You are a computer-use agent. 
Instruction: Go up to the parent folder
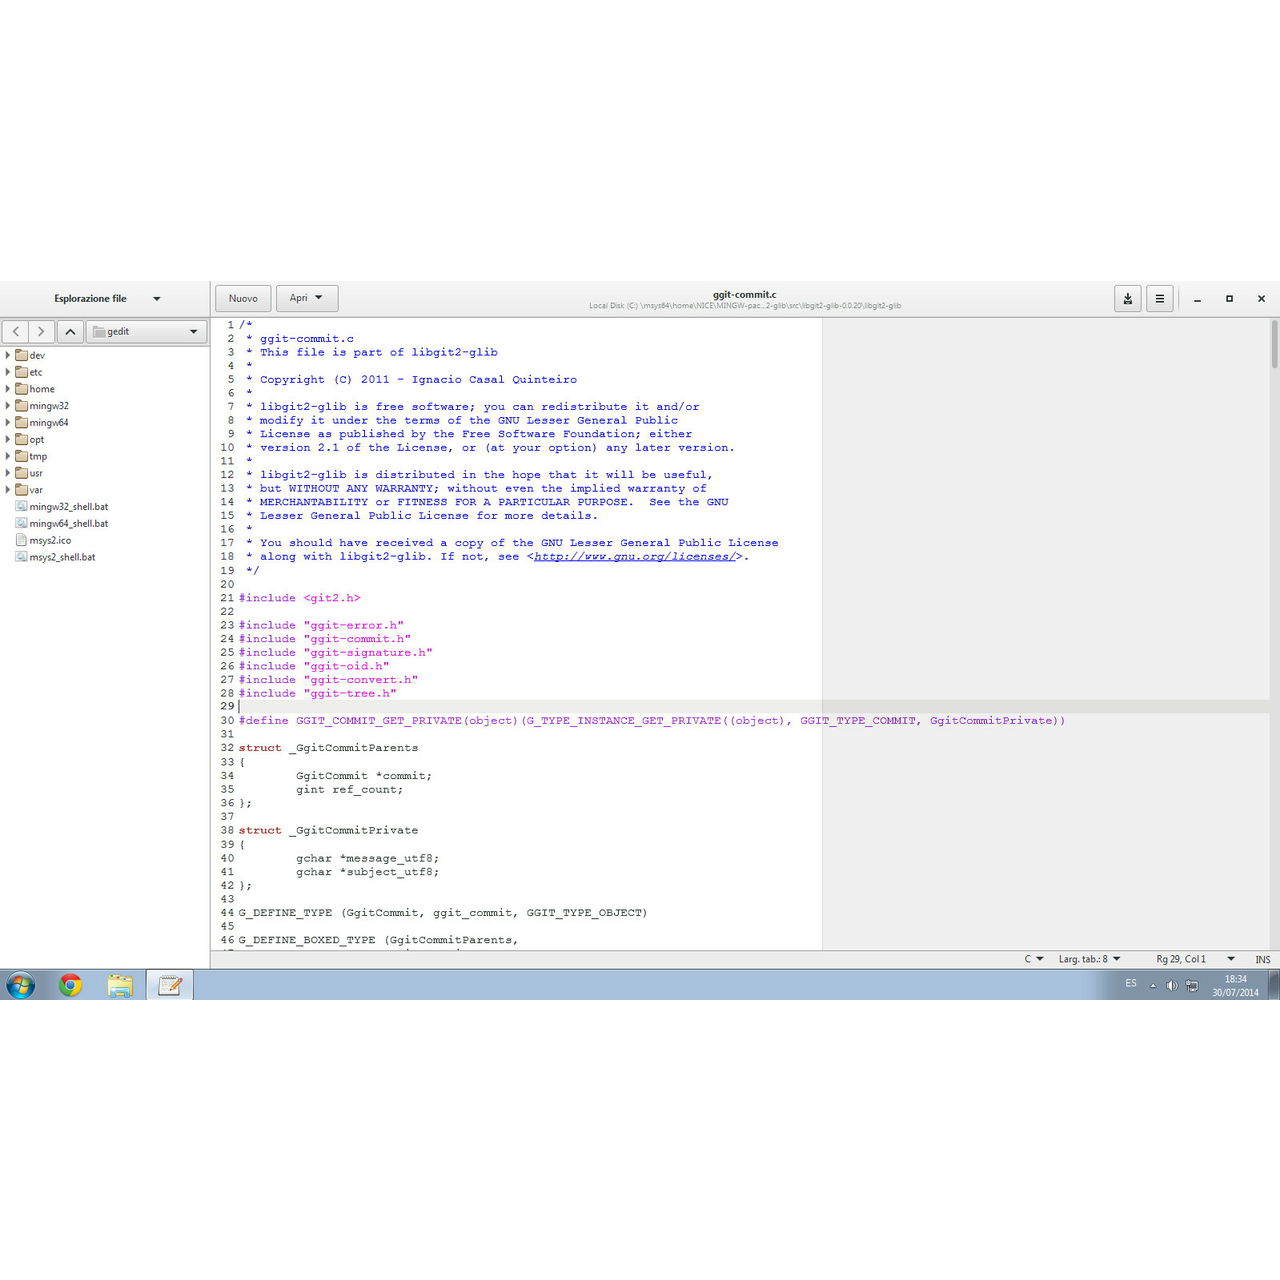click(70, 331)
